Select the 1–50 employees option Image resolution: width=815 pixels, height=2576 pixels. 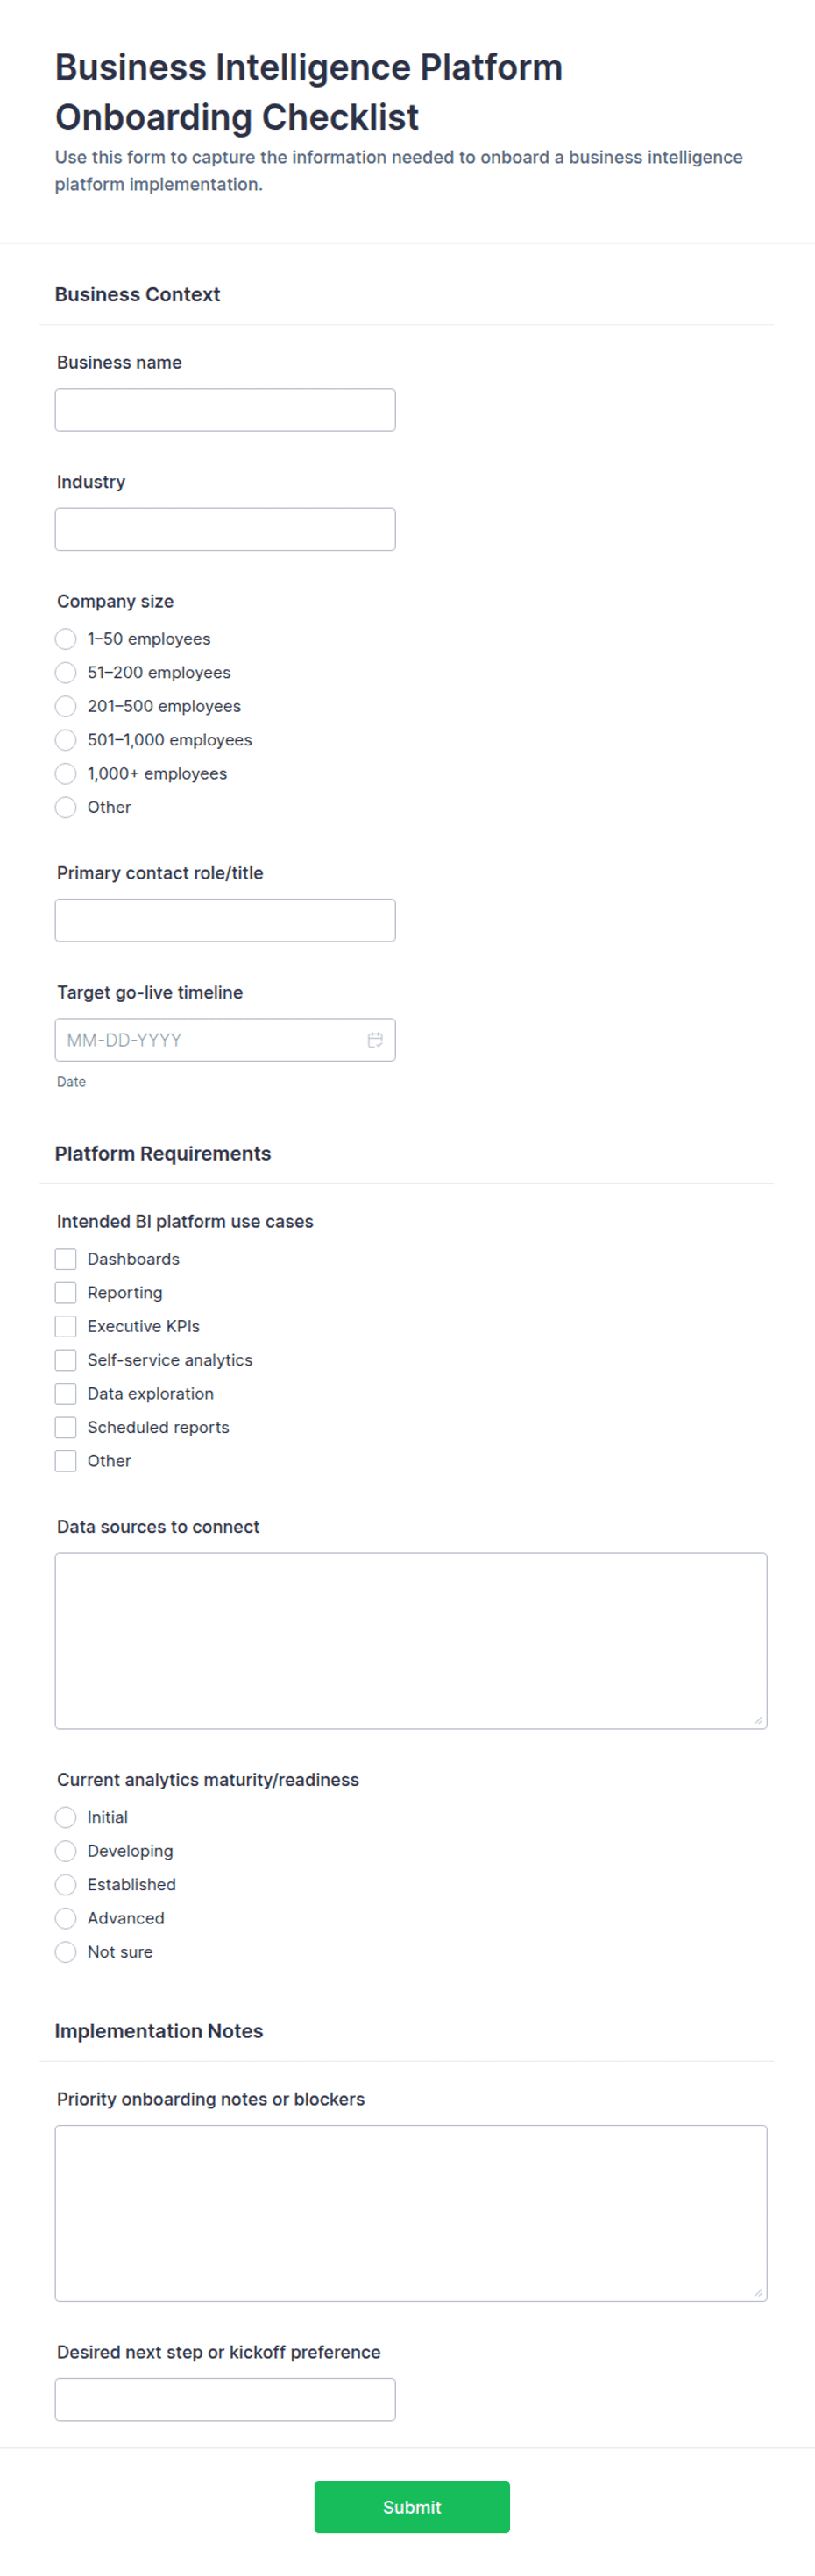point(66,639)
